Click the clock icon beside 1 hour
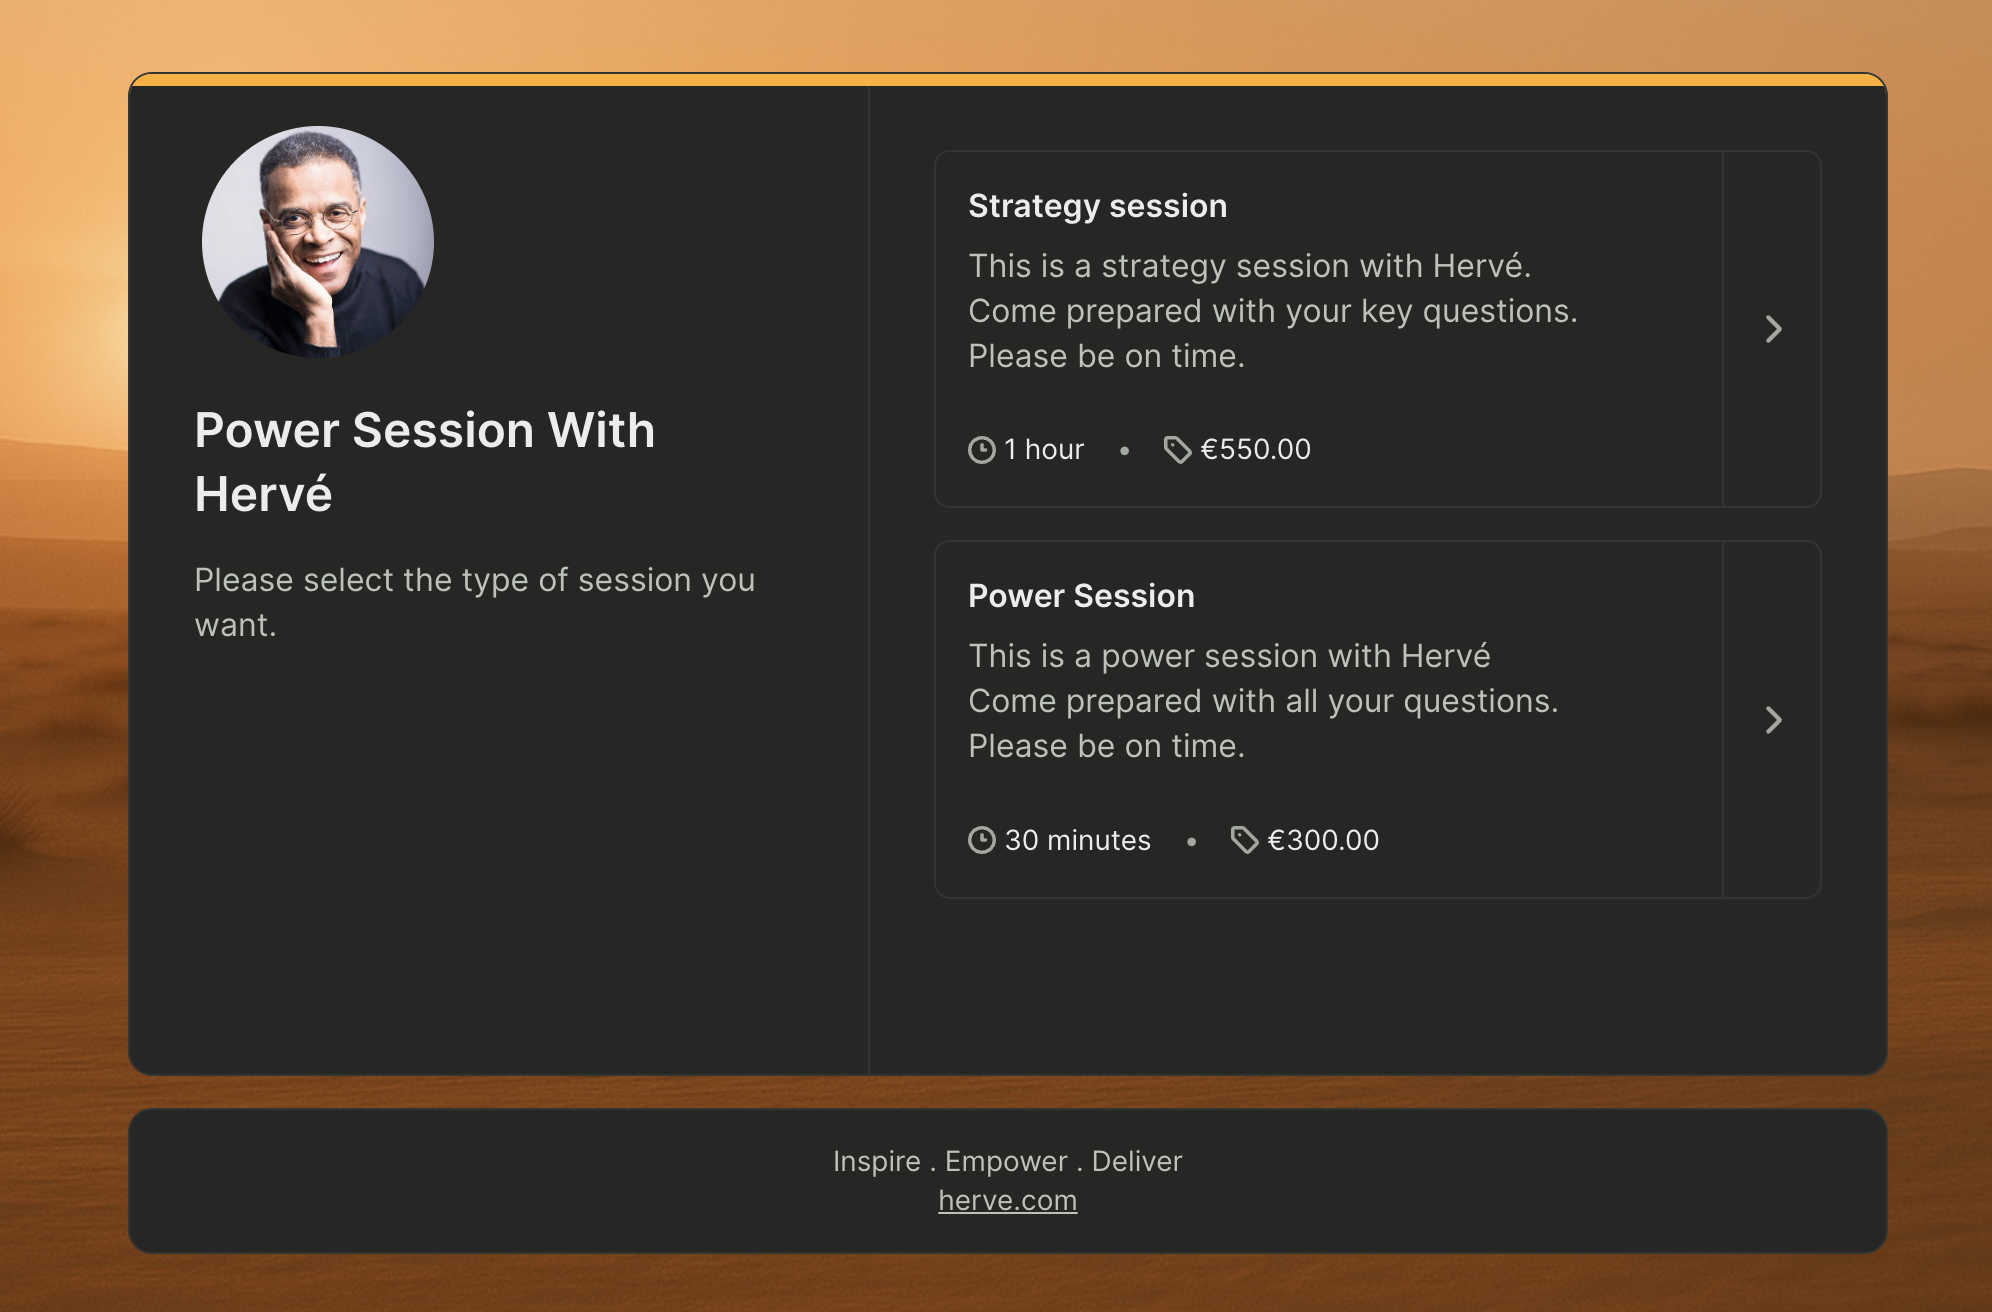The image size is (1992, 1312). 982,450
